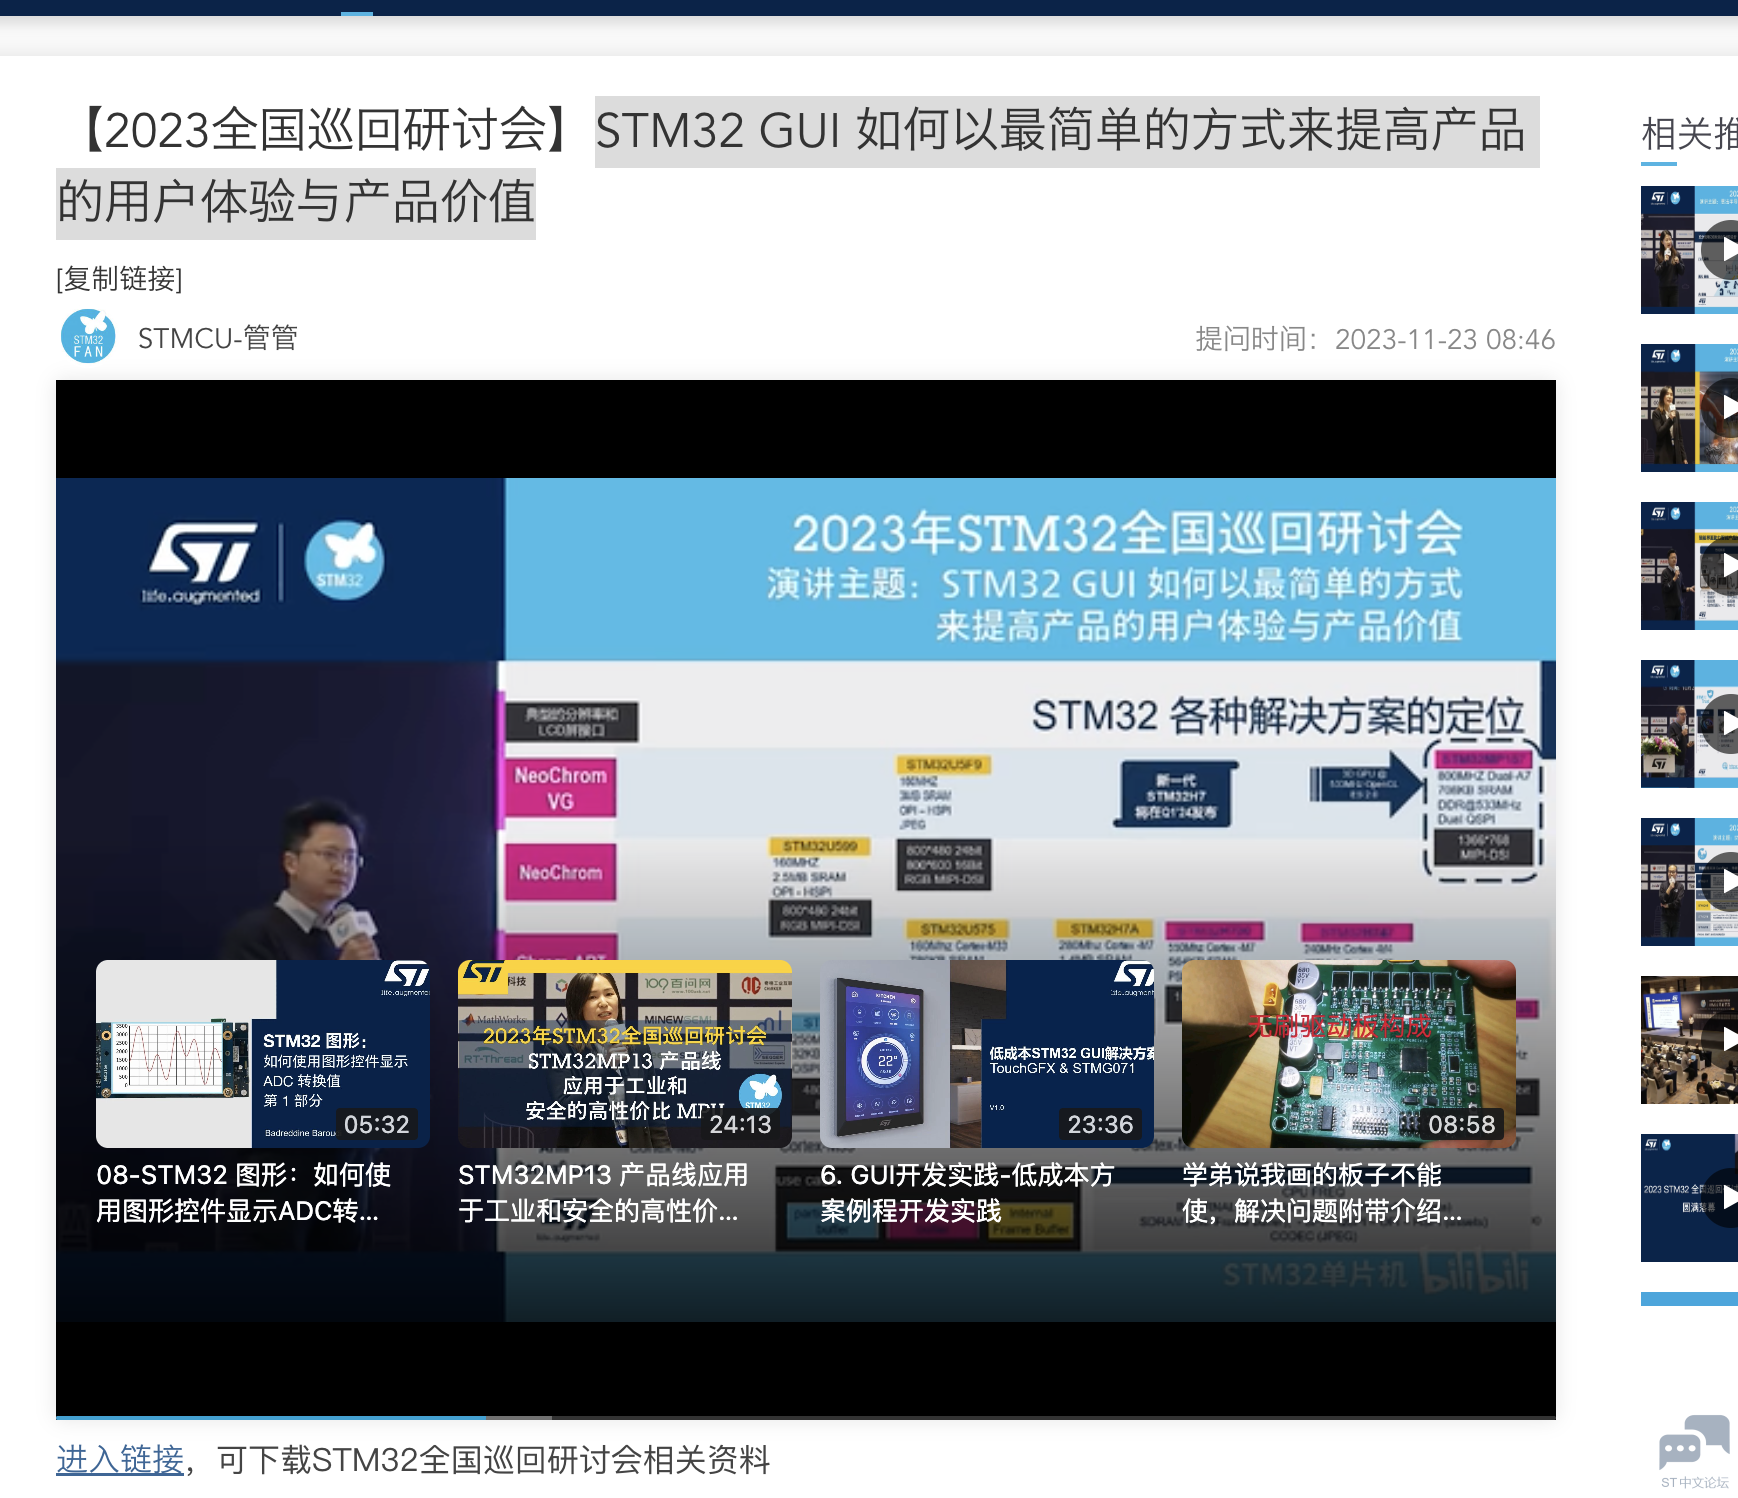Play the 05:32 ADC graph thumbnail

(263, 1054)
